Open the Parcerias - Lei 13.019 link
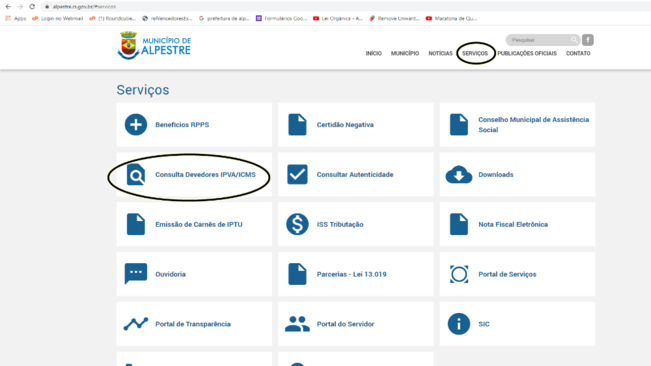 tap(352, 274)
